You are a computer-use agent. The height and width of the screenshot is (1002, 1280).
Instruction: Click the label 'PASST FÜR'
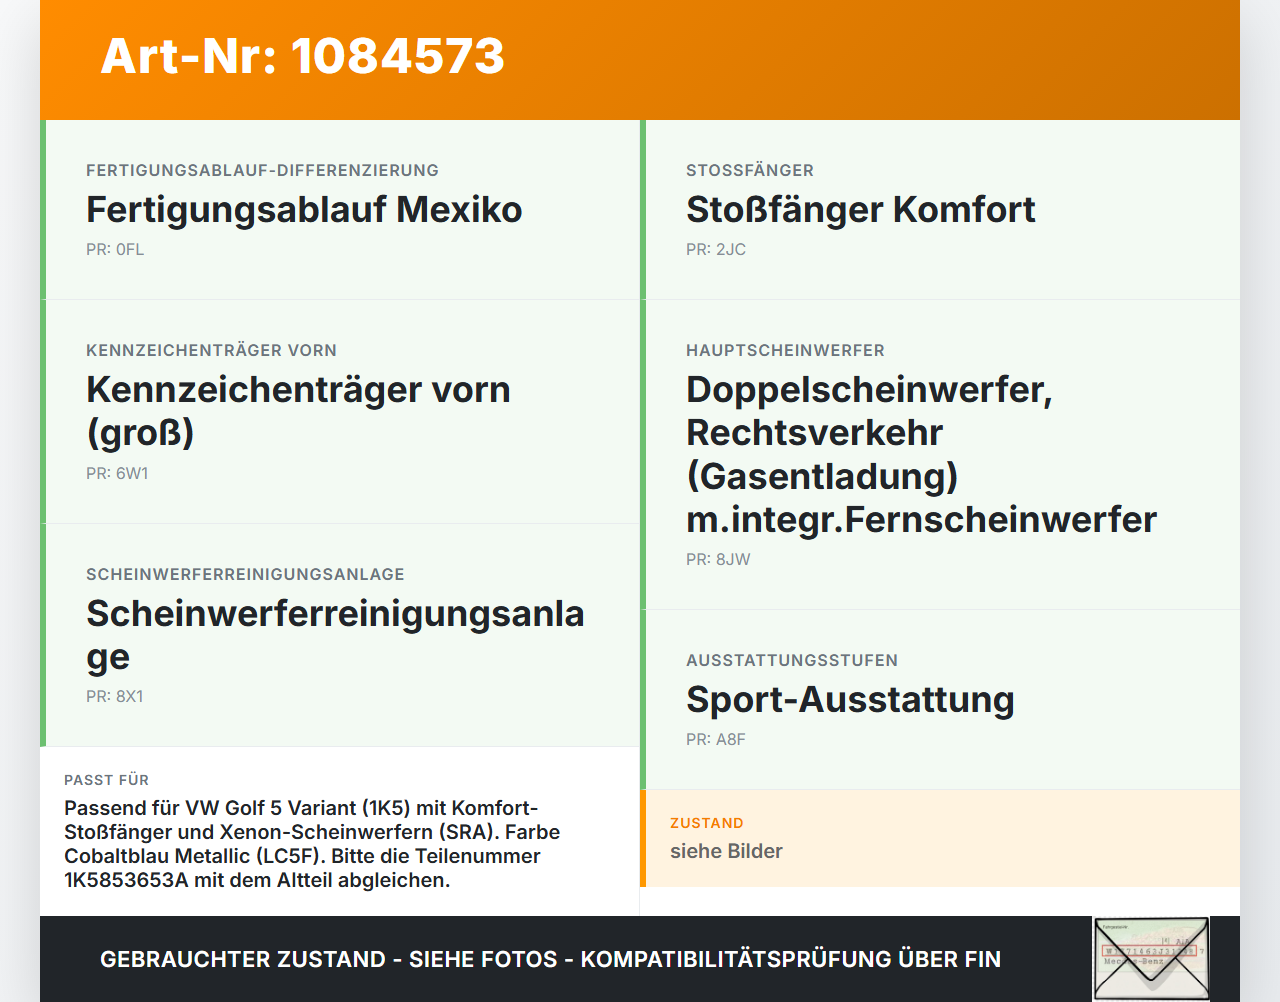[106, 780]
